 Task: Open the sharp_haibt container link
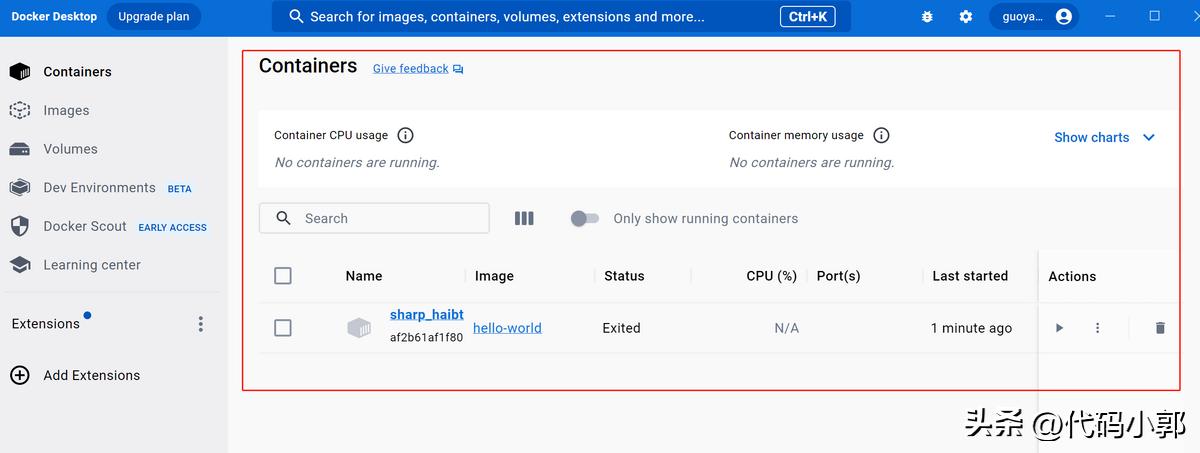click(427, 314)
